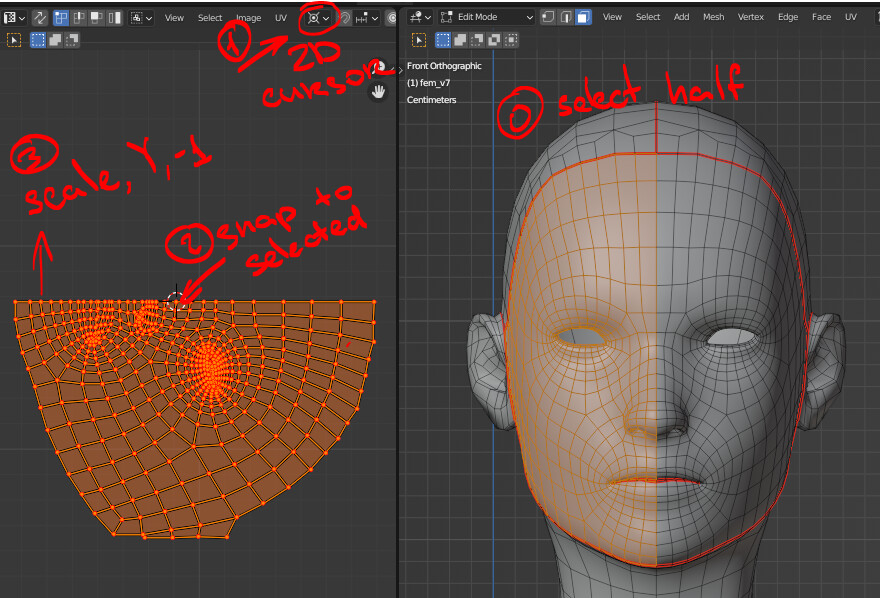Open the Face menu
The width and height of the screenshot is (880, 598).
click(821, 17)
